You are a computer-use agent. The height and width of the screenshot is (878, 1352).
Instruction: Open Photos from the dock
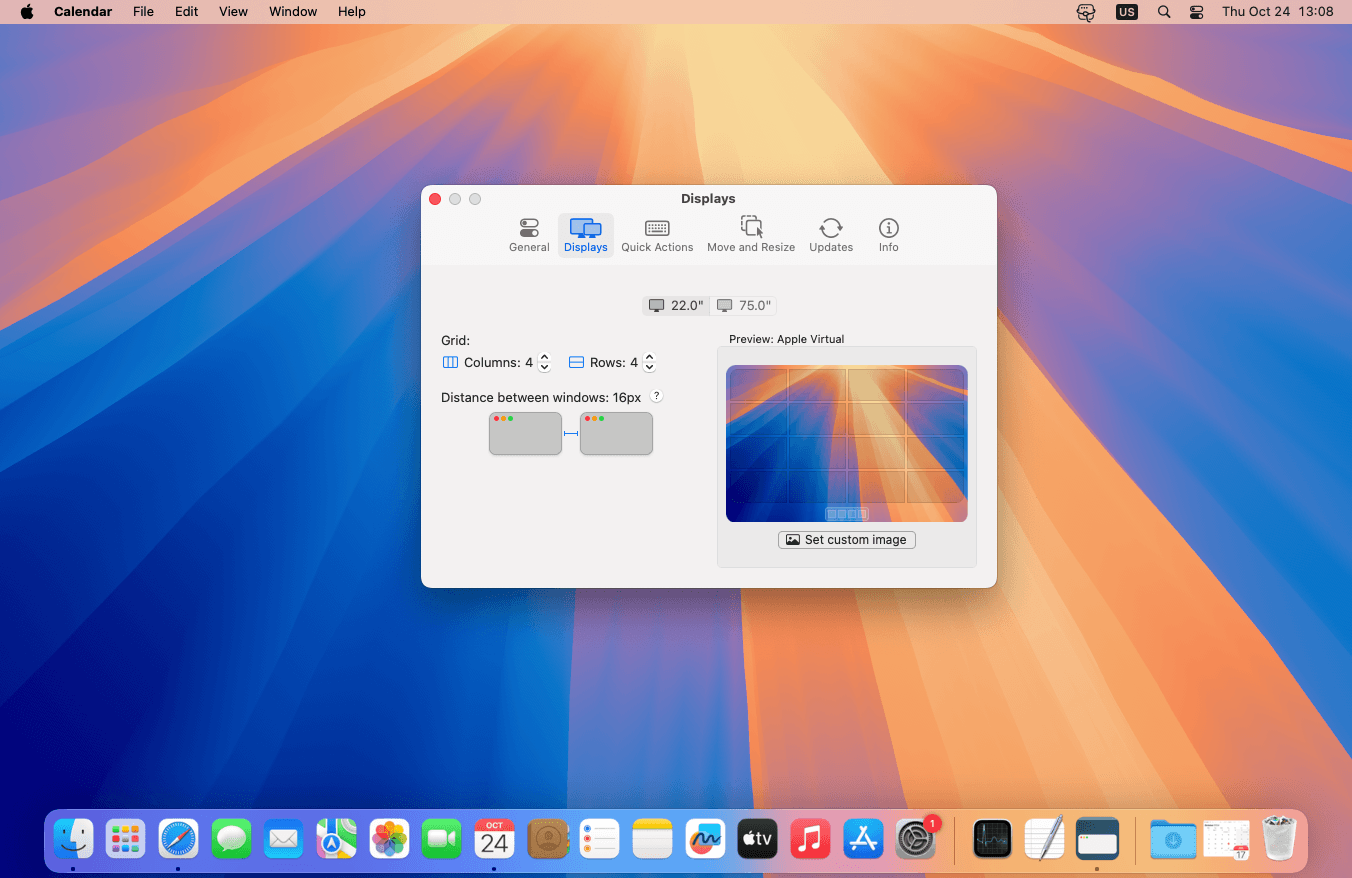click(x=389, y=839)
